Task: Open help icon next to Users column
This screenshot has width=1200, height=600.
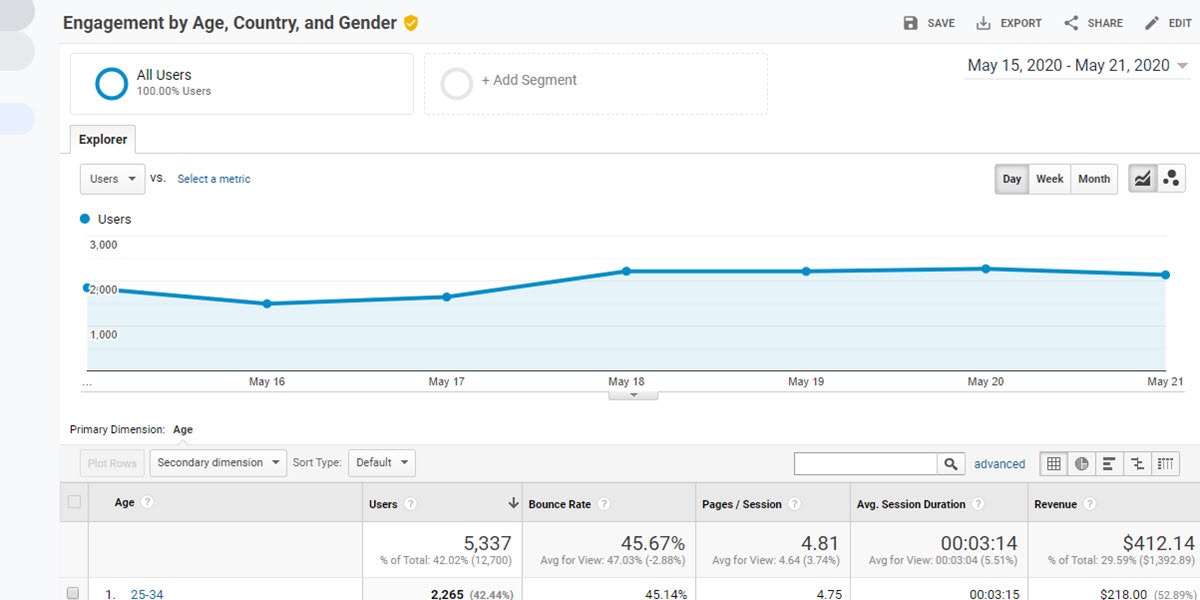Action: click(x=411, y=505)
